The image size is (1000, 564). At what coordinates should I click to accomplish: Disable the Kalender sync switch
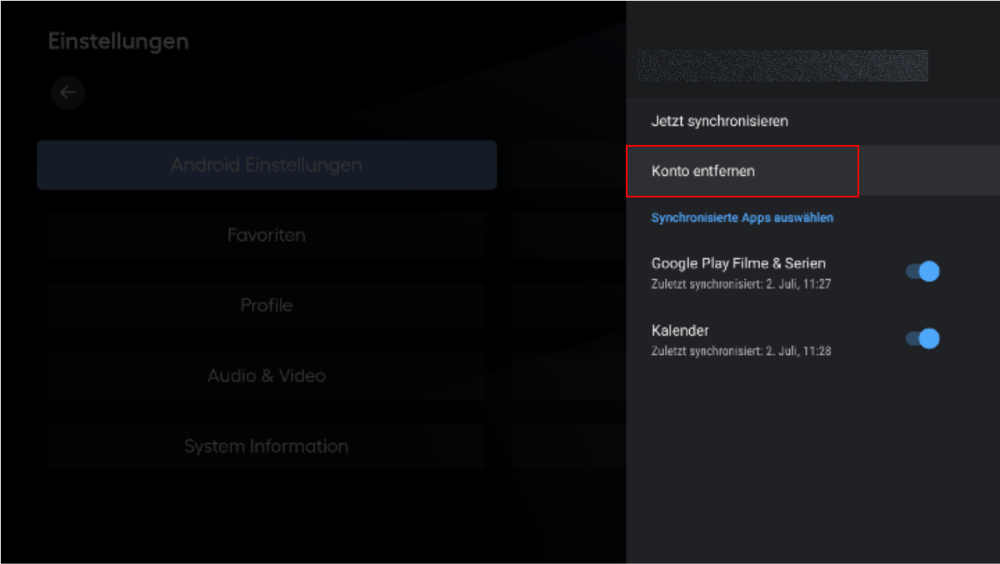pyautogui.click(x=922, y=339)
